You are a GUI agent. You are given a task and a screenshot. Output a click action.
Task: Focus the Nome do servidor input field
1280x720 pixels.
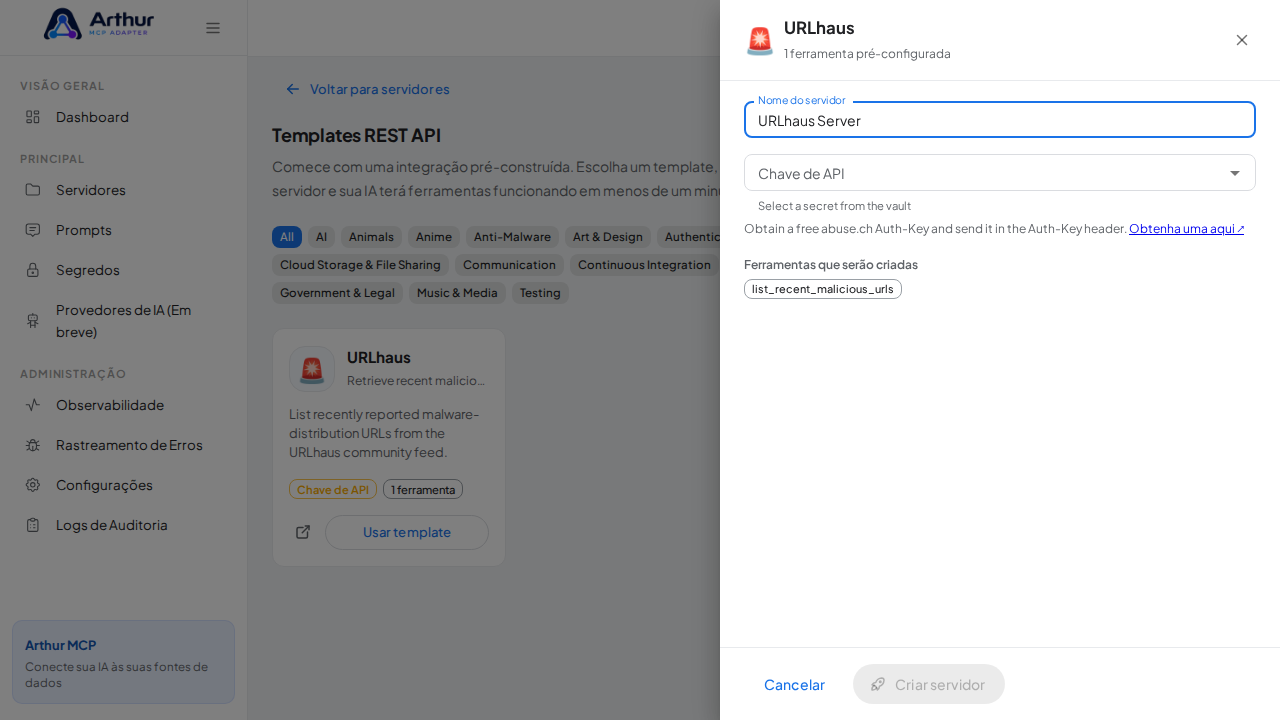coord(1000,120)
